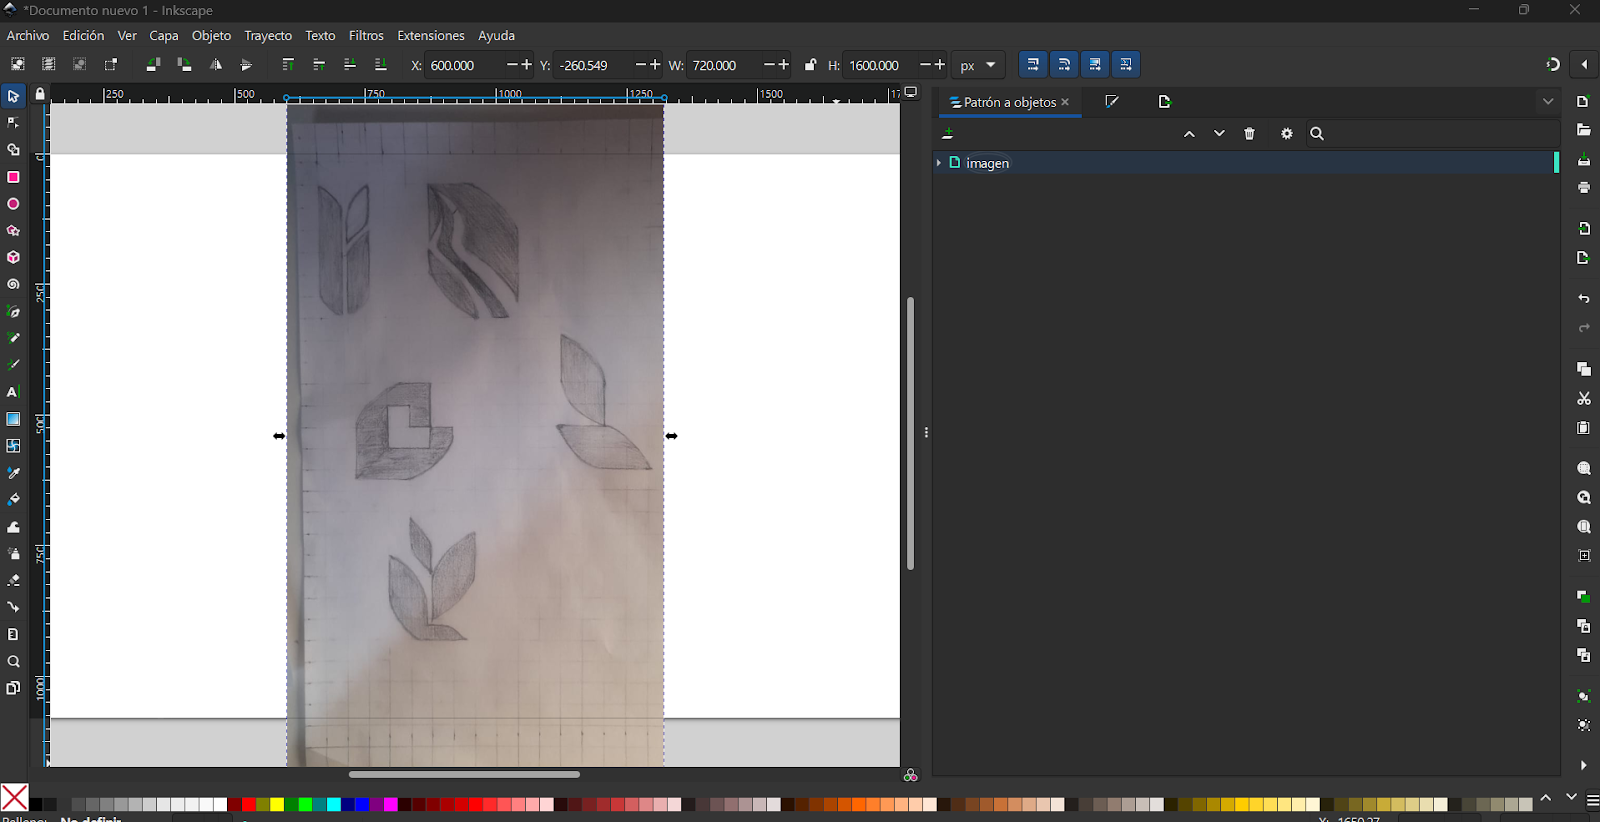This screenshot has width=1600, height=822.
Task: Flip selection horizontally
Action: (216, 65)
